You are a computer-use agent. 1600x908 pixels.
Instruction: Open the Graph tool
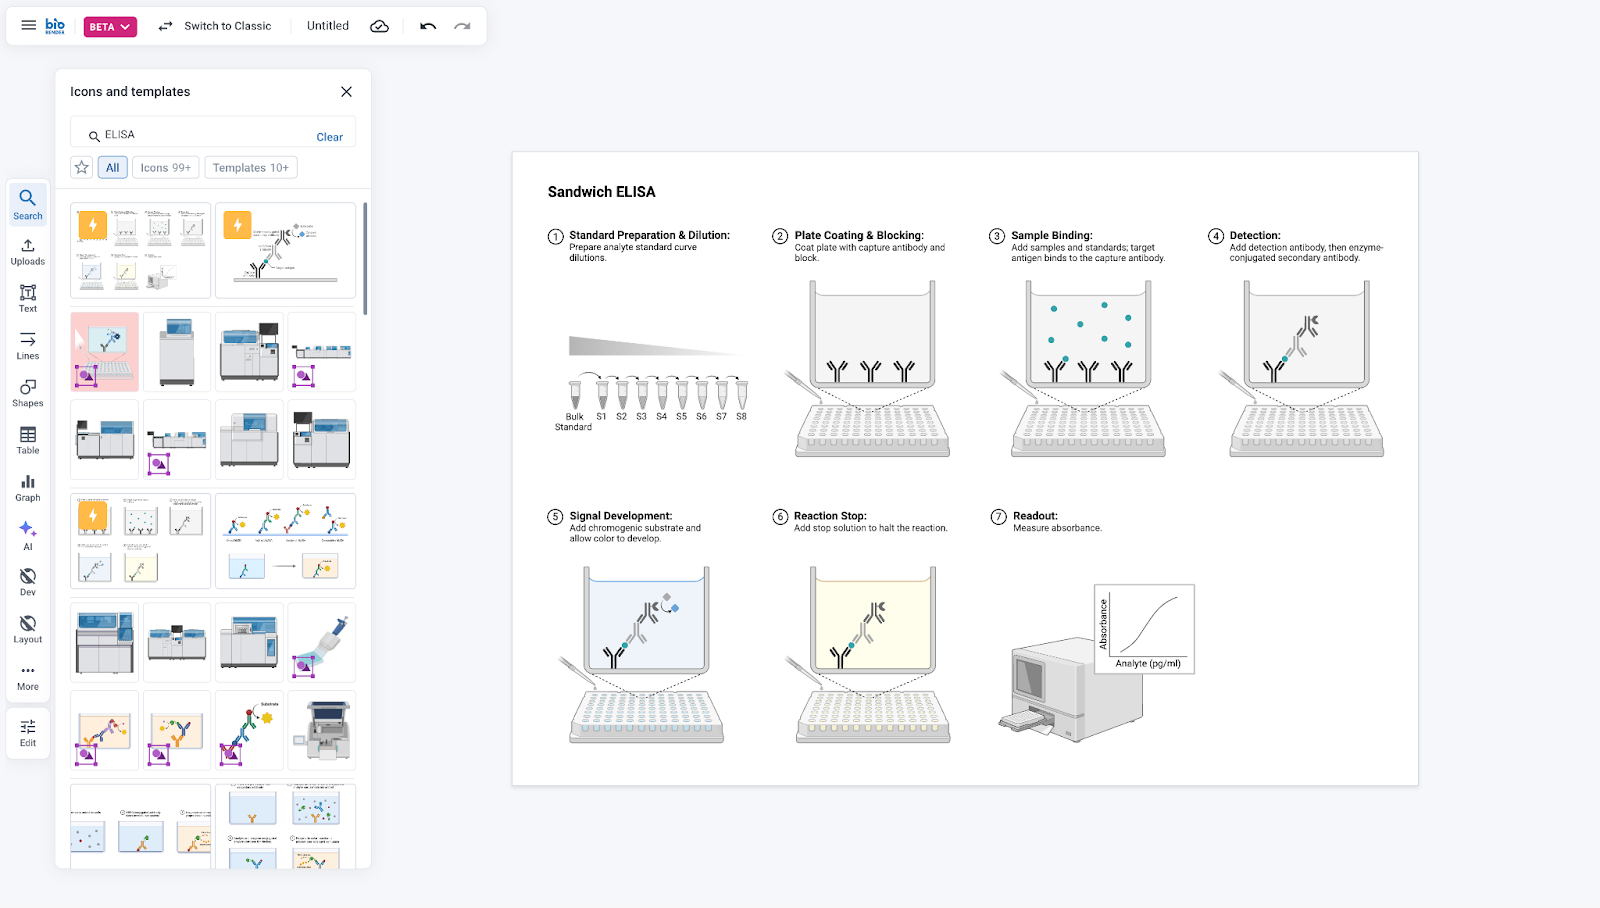point(28,487)
